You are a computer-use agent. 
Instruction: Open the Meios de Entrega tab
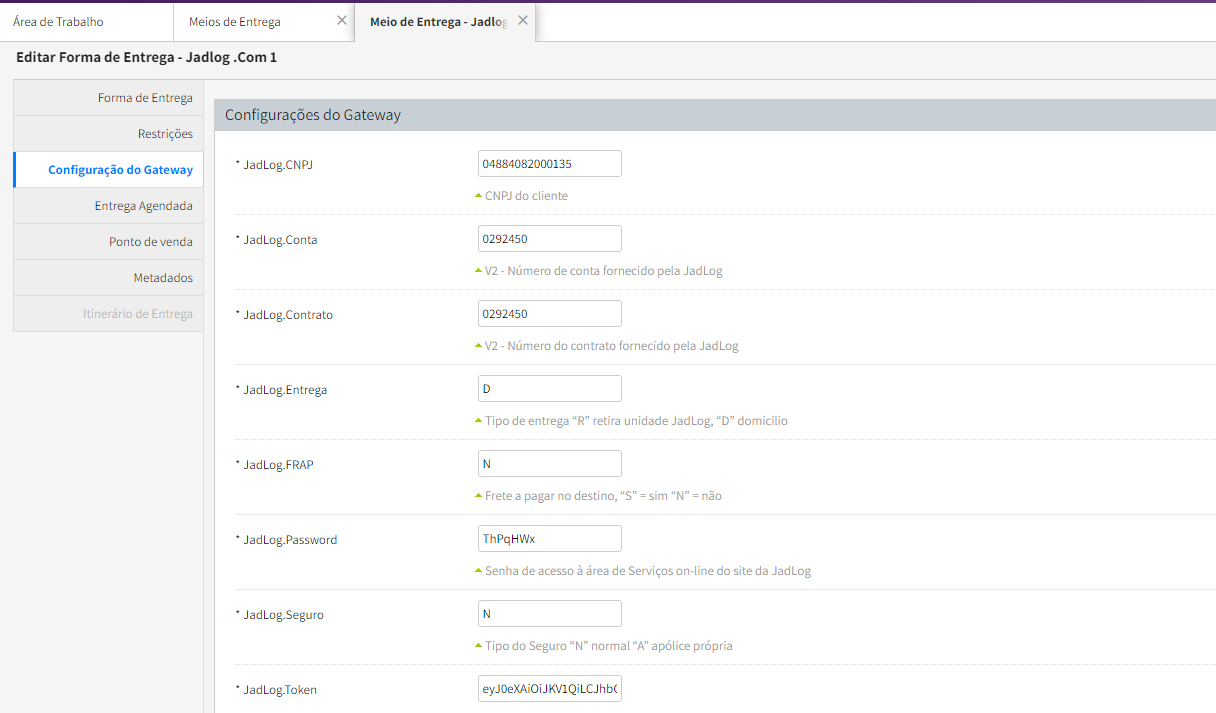[235, 21]
